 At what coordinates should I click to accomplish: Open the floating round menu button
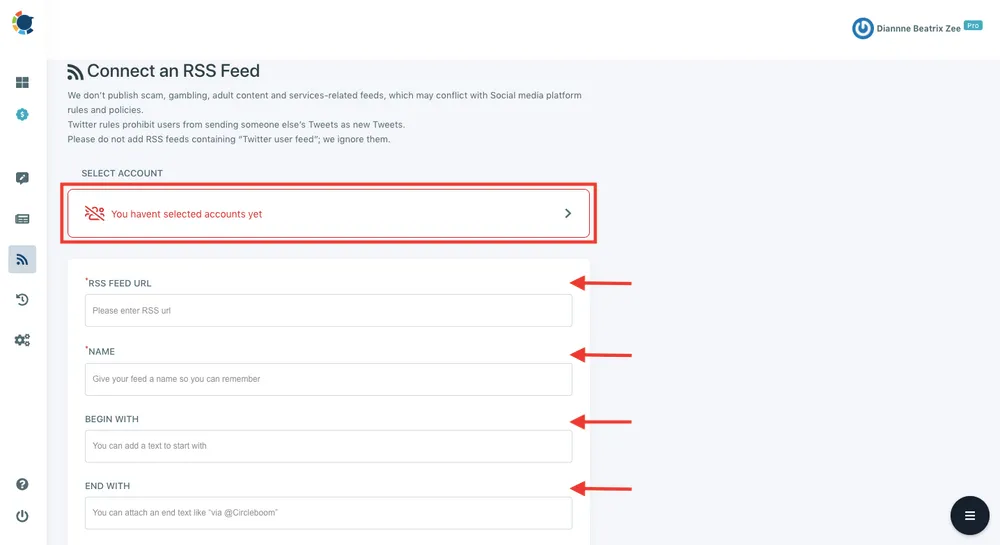tap(969, 515)
